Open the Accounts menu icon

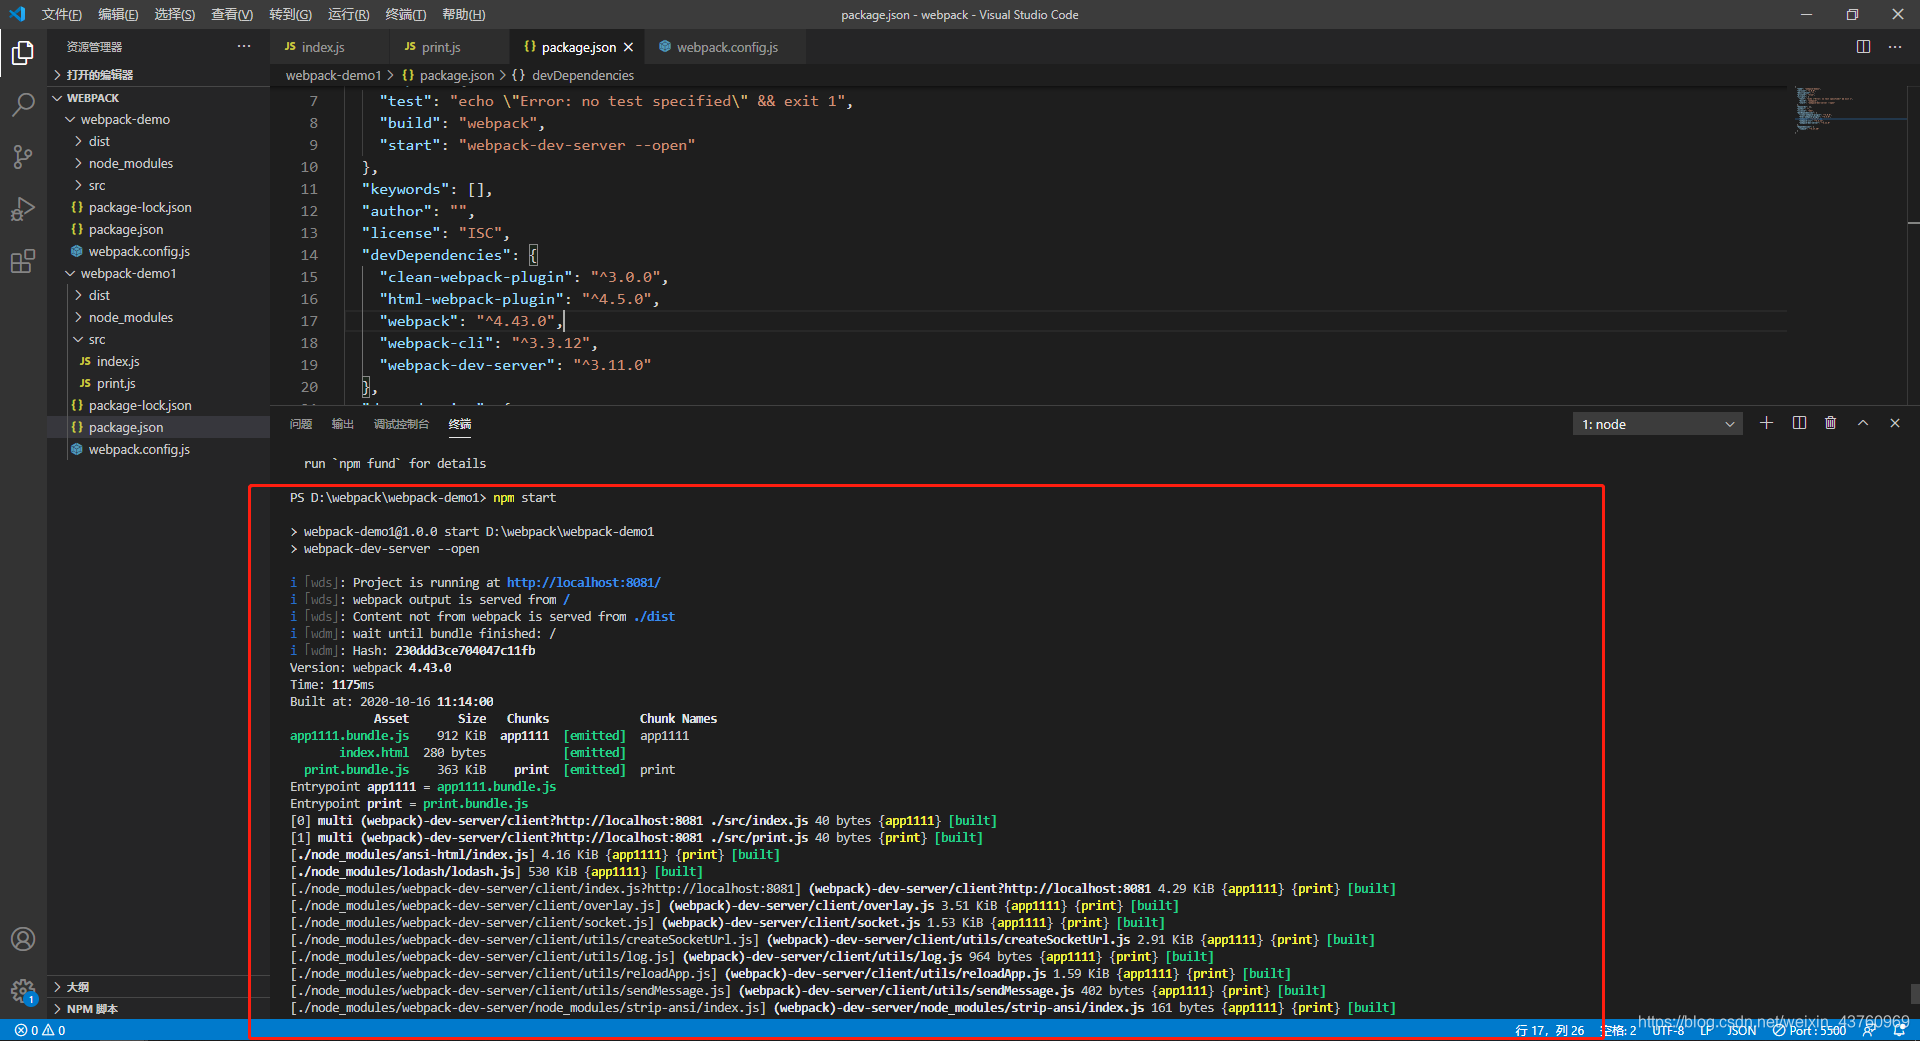pos(22,939)
